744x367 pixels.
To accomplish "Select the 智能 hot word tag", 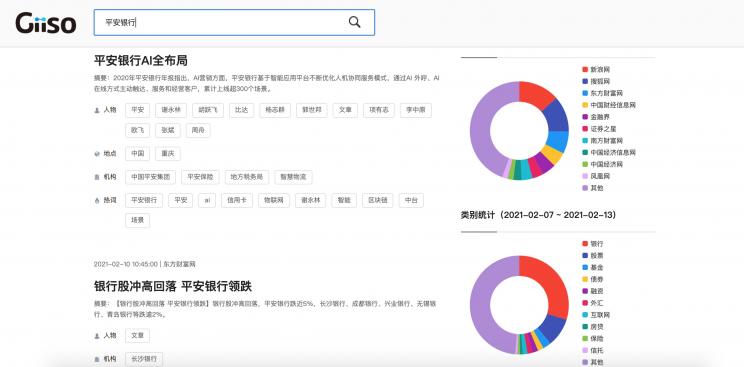I will pyautogui.click(x=344, y=200).
